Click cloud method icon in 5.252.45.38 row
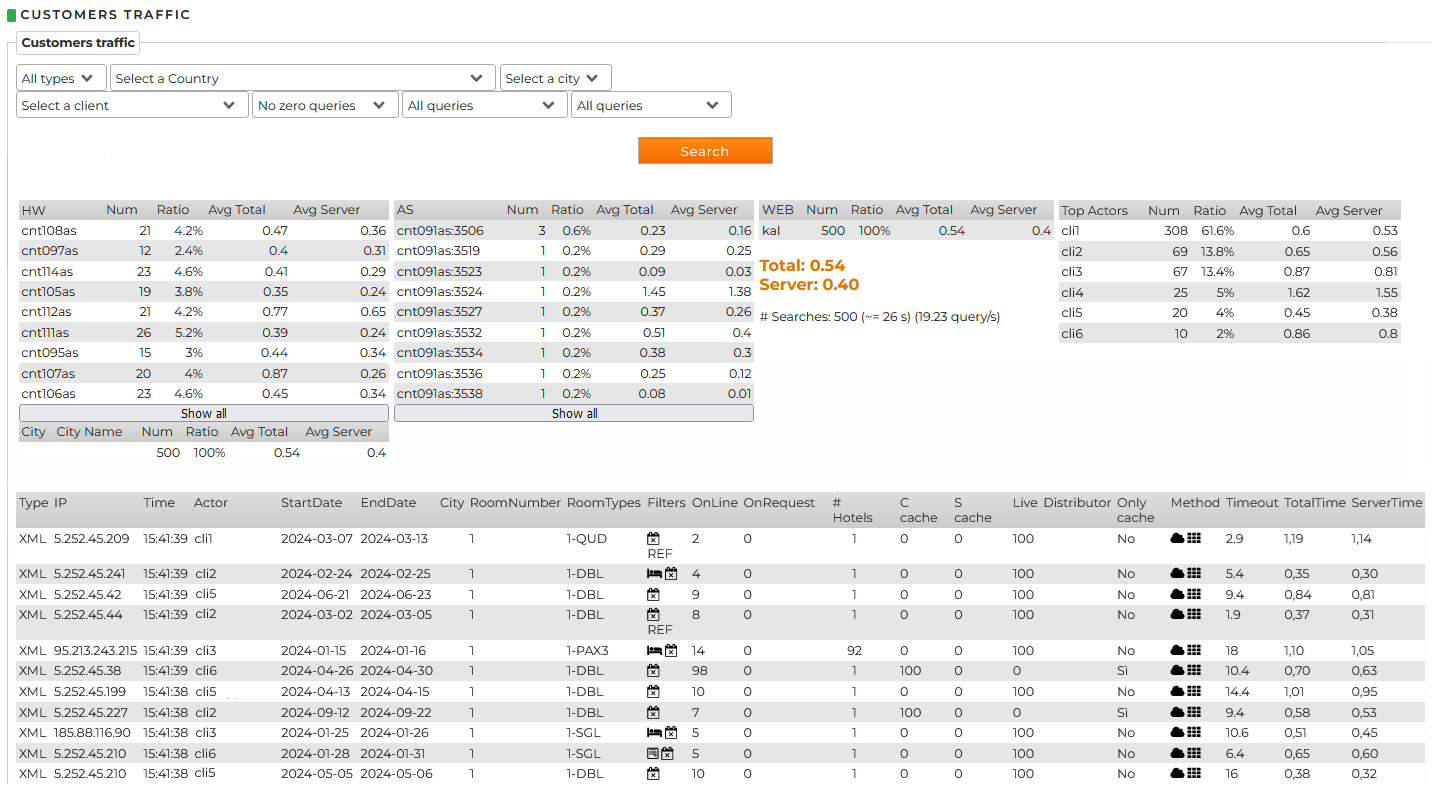The width and height of the screenshot is (1456, 810). [x=1177, y=671]
